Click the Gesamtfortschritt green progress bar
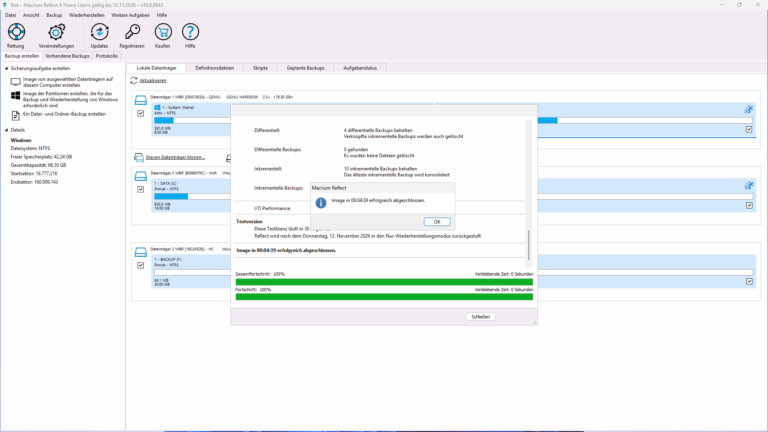768x432 pixels. pos(384,282)
